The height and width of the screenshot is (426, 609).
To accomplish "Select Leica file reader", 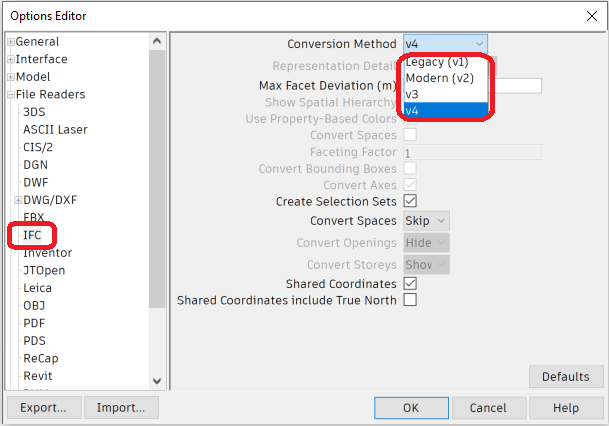I will coord(37,288).
